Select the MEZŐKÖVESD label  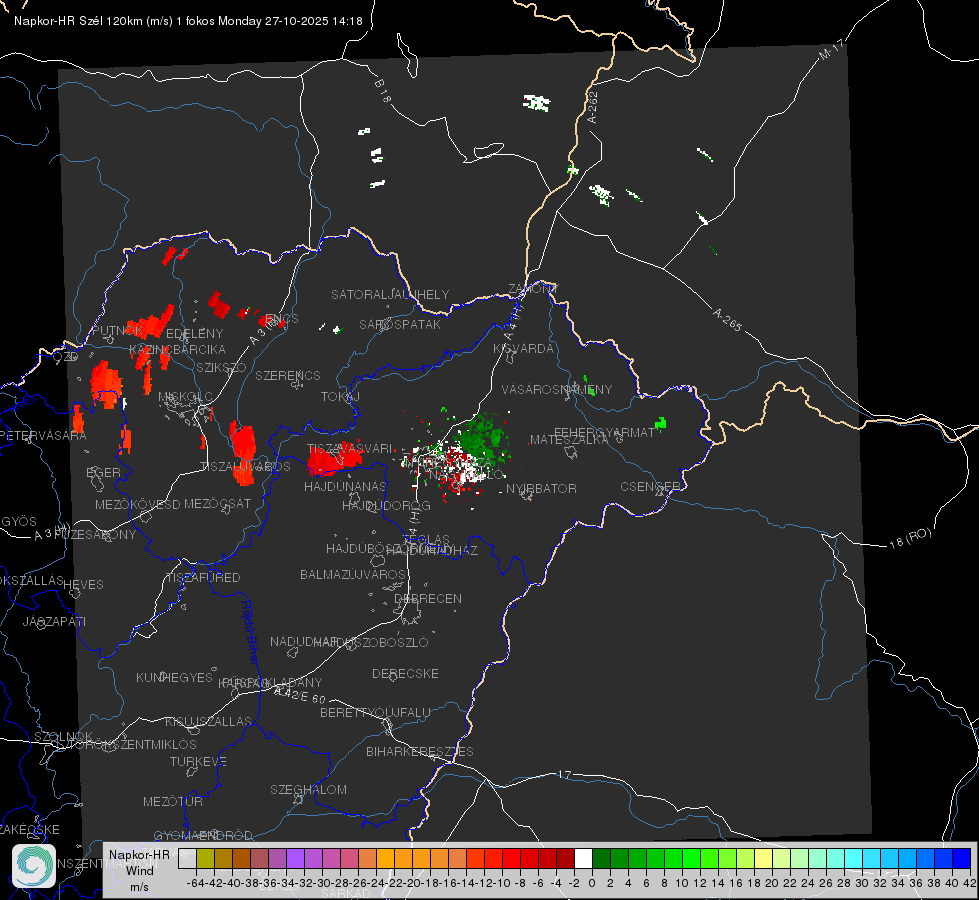coord(137,504)
